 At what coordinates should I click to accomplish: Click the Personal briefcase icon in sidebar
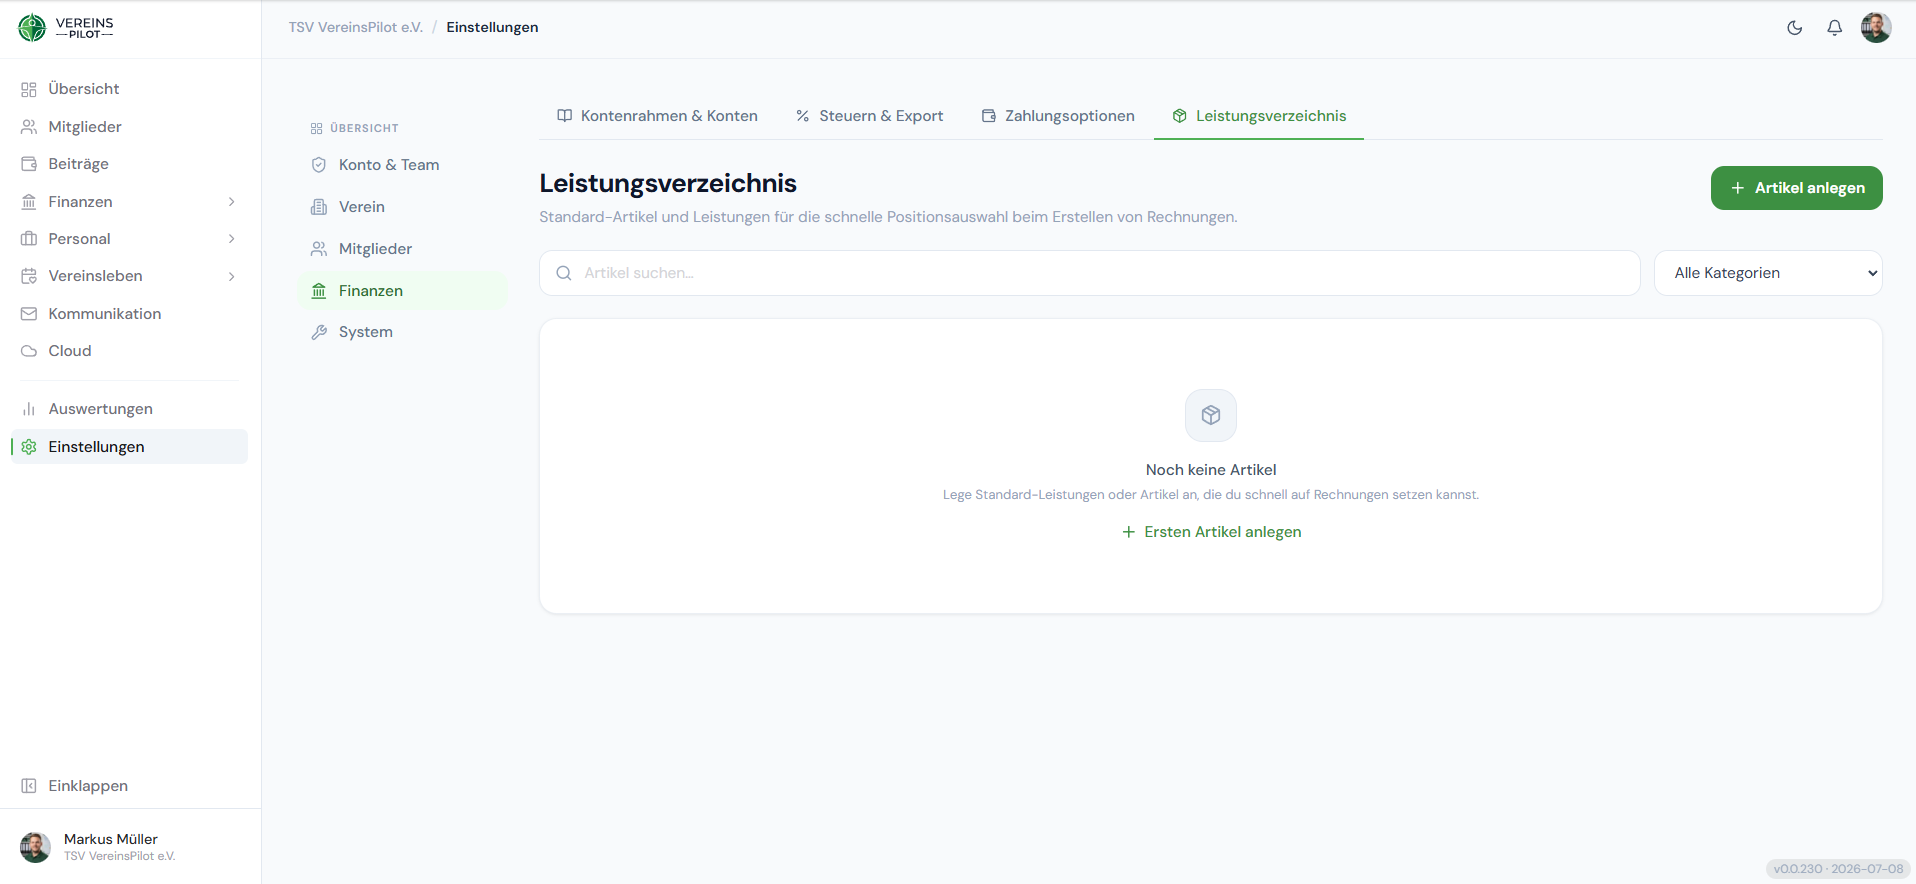pos(29,239)
